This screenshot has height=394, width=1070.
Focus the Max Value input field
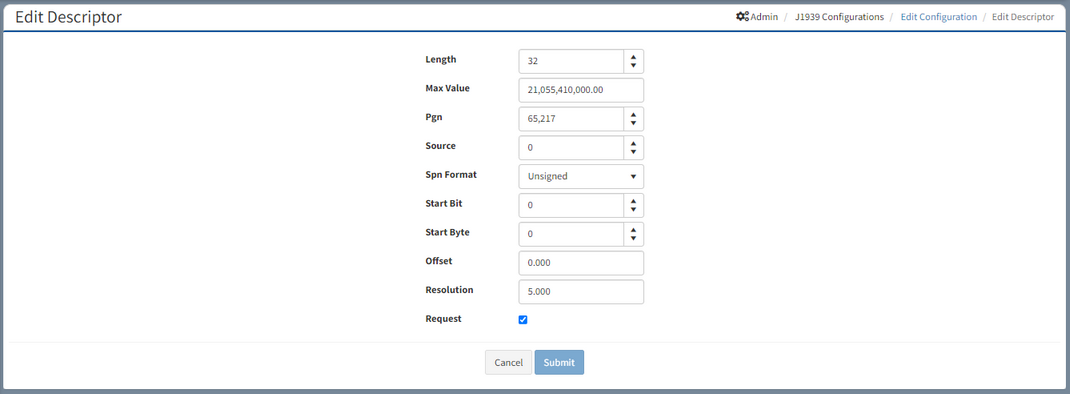tap(581, 90)
